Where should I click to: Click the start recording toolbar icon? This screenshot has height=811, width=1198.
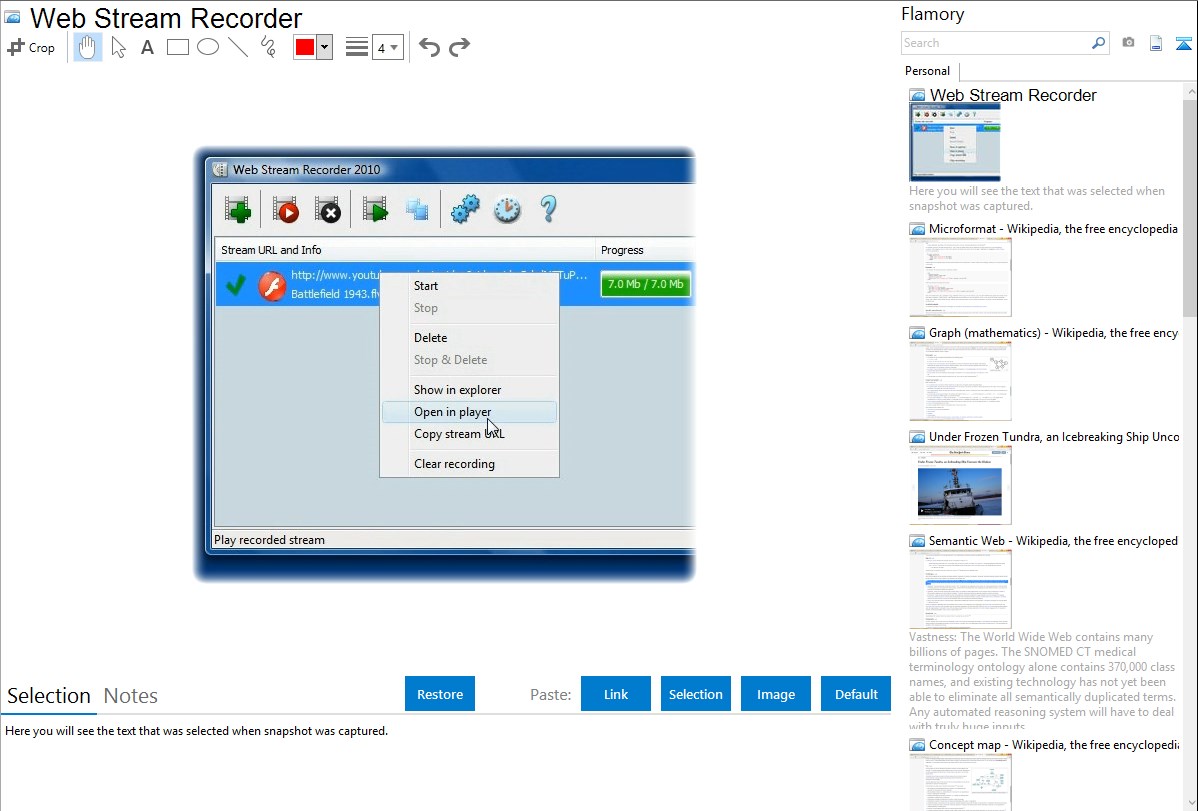[286, 209]
